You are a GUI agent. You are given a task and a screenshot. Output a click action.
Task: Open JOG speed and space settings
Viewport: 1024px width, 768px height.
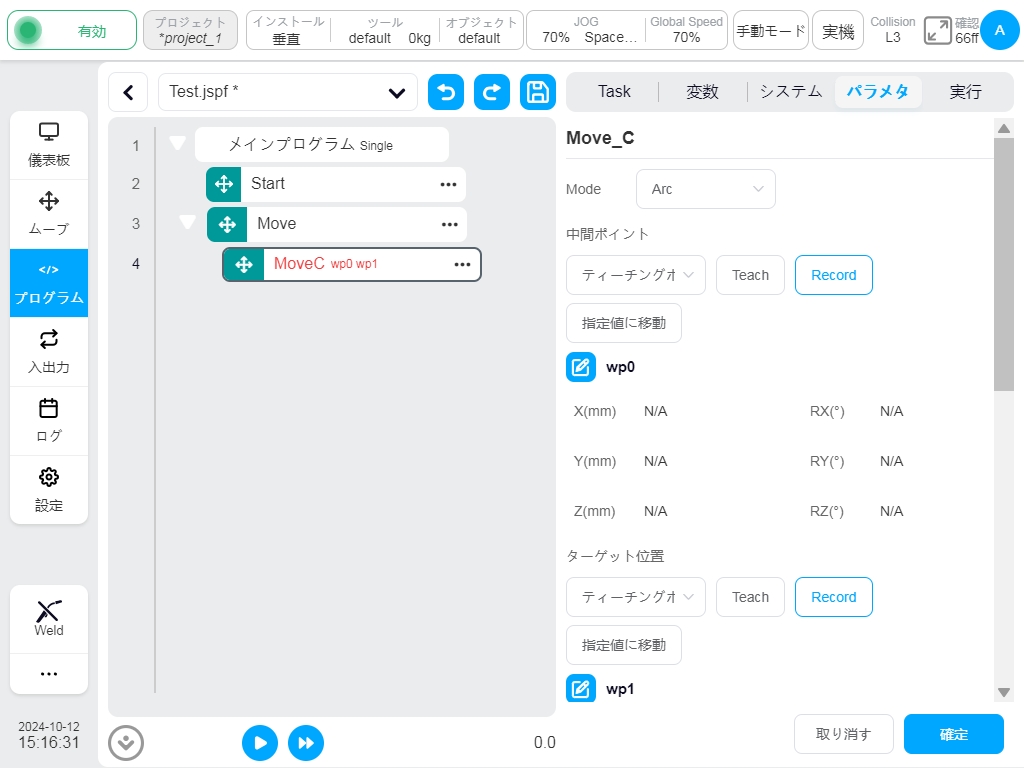pyautogui.click(x=586, y=31)
